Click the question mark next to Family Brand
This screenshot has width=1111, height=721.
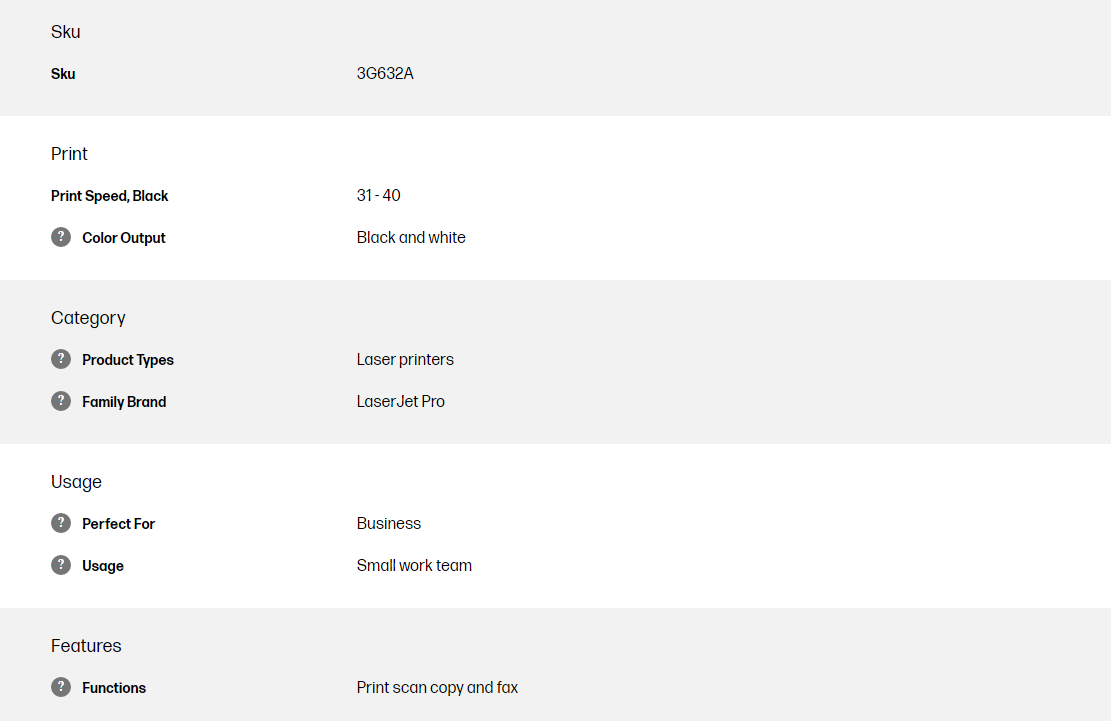[x=61, y=401]
